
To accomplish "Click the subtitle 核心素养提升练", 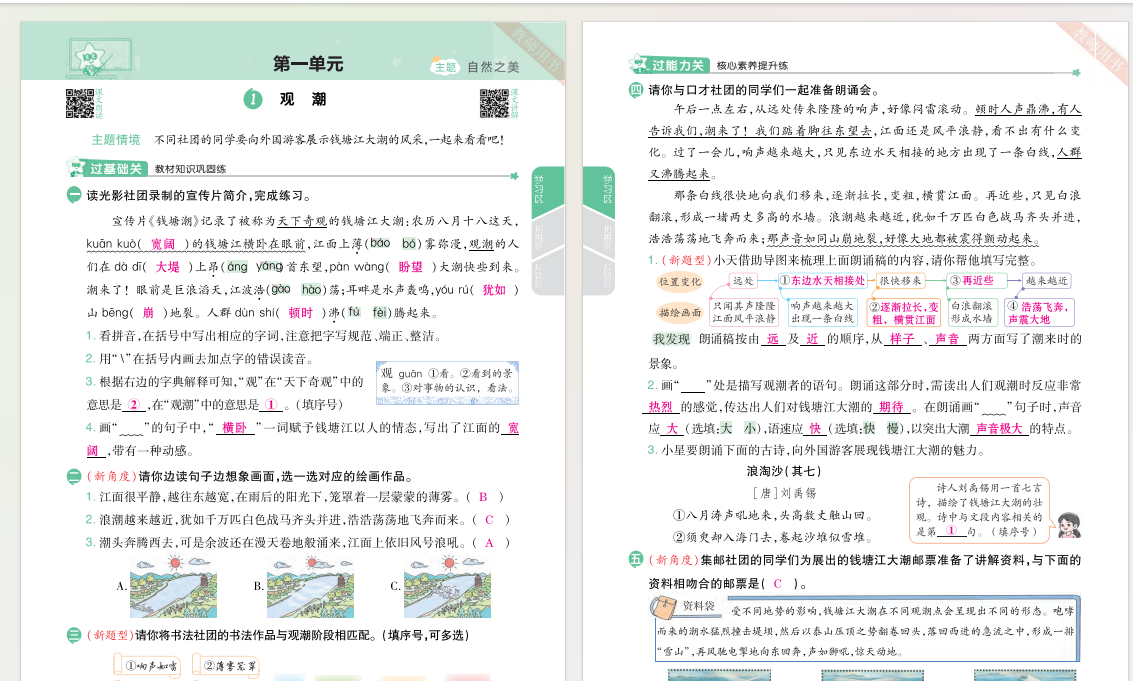I will [x=752, y=66].
